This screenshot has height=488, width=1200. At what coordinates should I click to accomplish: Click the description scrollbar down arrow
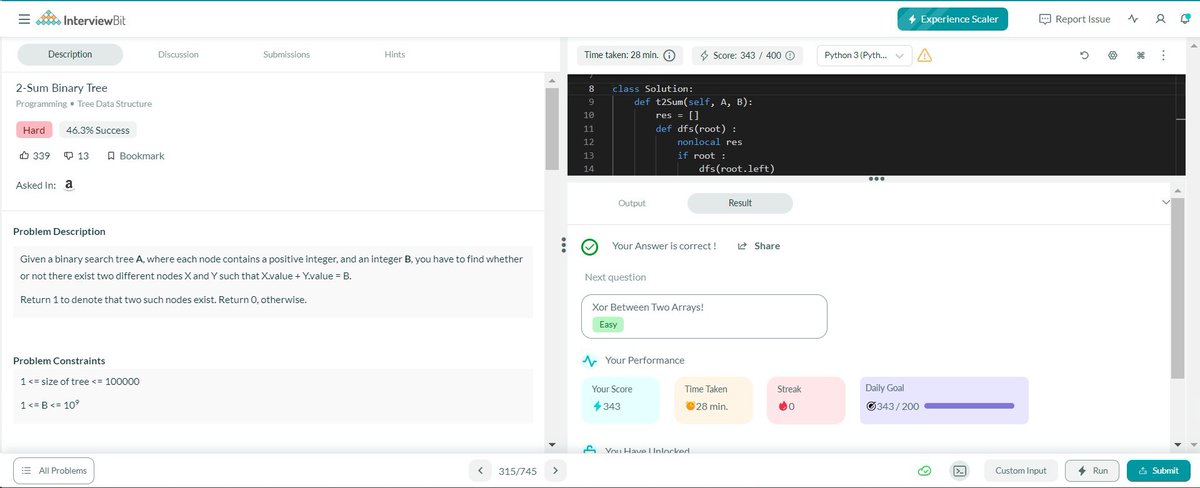click(x=552, y=443)
